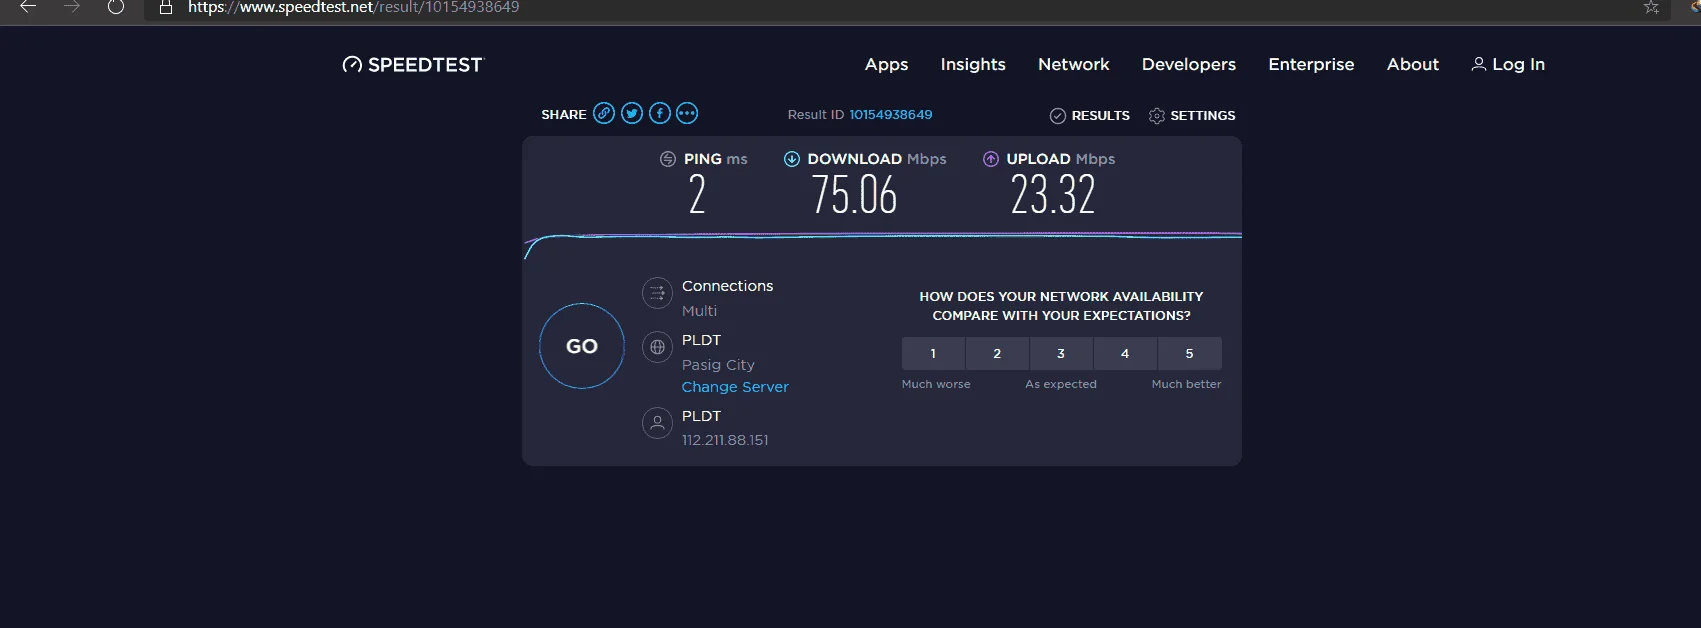Click the ping value 2
Screen dimensions: 1701x628
[697, 194]
